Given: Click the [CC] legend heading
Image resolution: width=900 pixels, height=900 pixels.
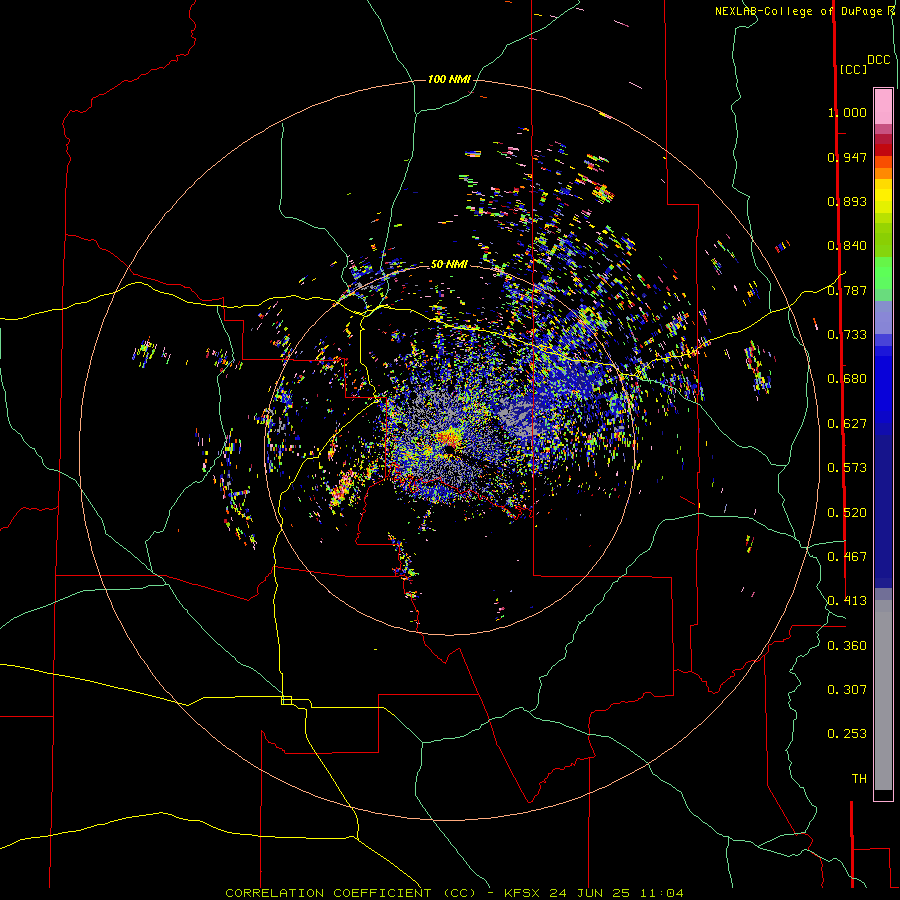Looking at the screenshot, I should point(854,69).
